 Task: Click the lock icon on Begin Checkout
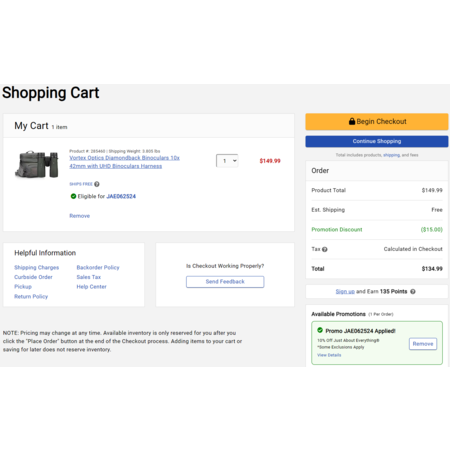(x=352, y=121)
